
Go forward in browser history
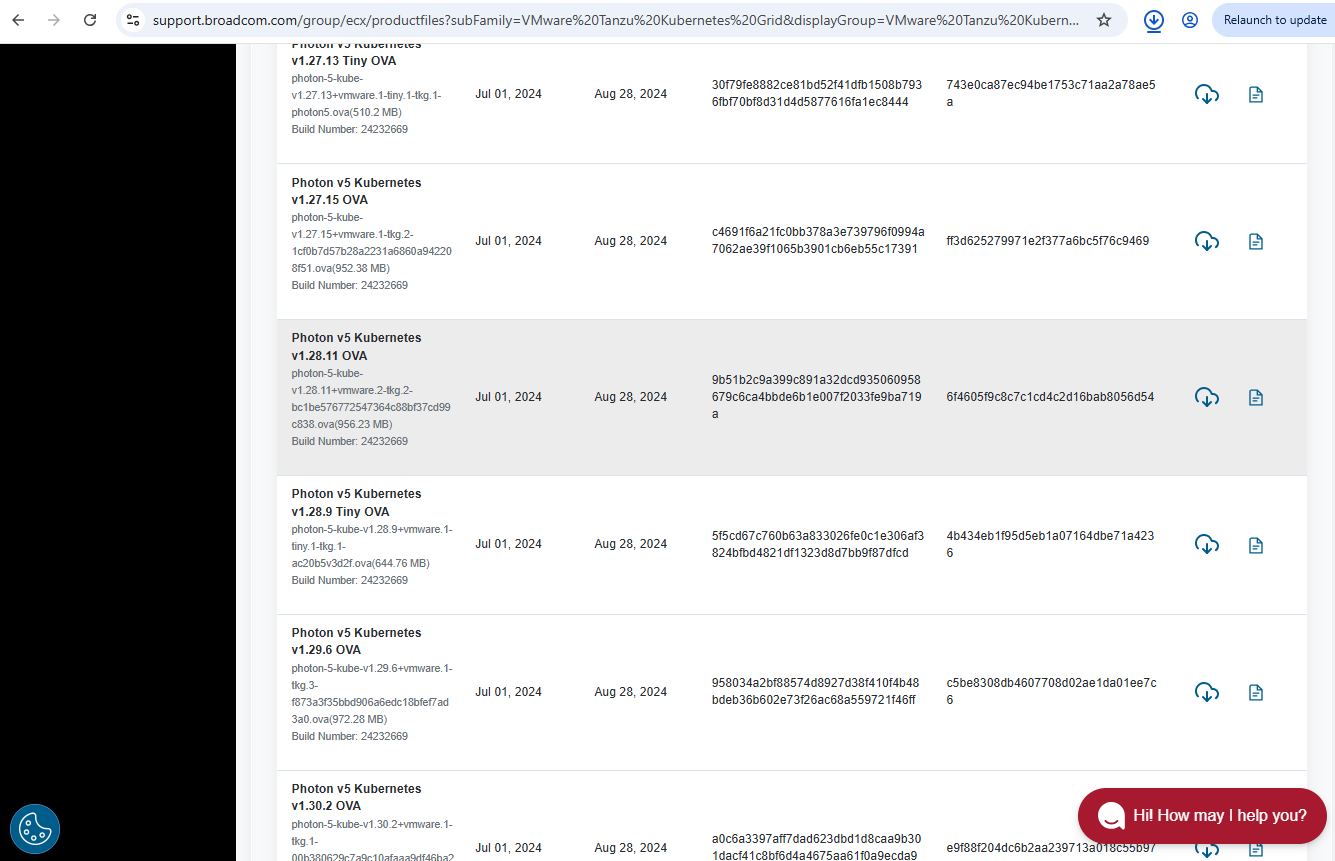click(54, 20)
